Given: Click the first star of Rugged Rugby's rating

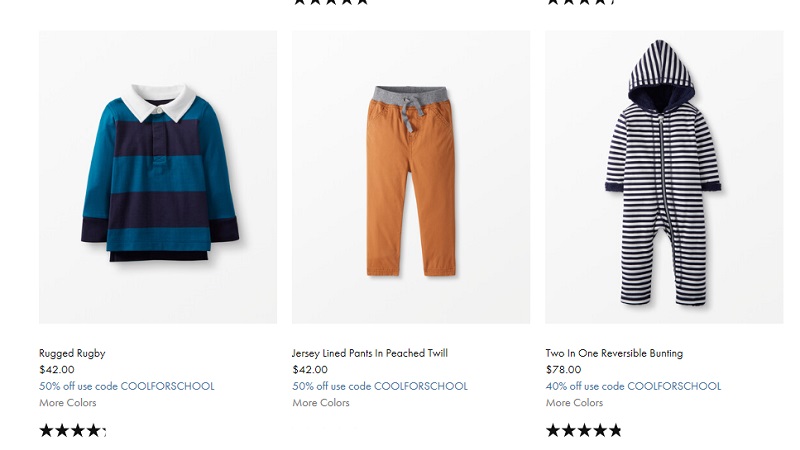Looking at the screenshot, I should coord(46,431).
